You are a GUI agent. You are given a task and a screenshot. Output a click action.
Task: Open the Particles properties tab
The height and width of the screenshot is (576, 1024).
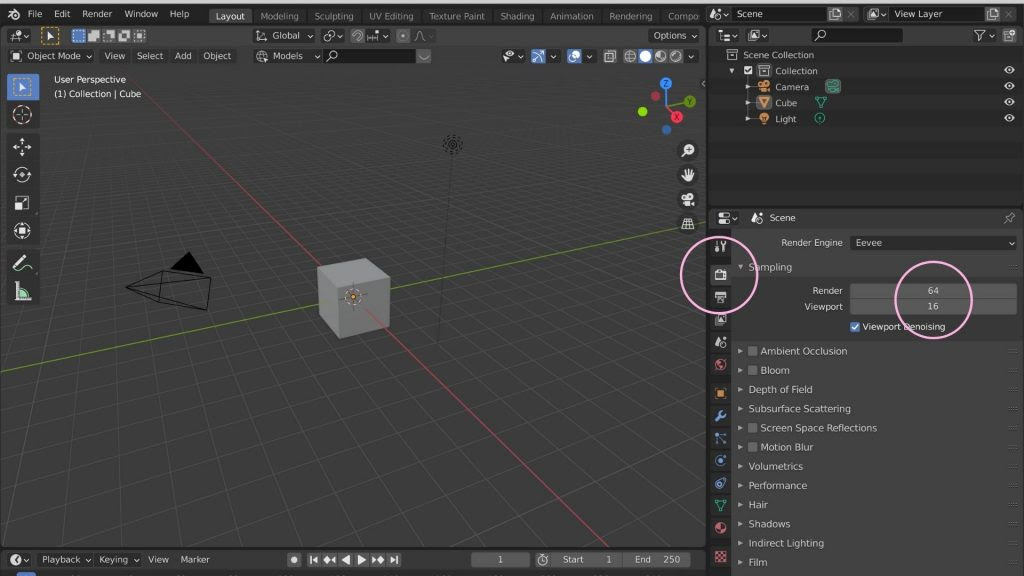point(720,439)
